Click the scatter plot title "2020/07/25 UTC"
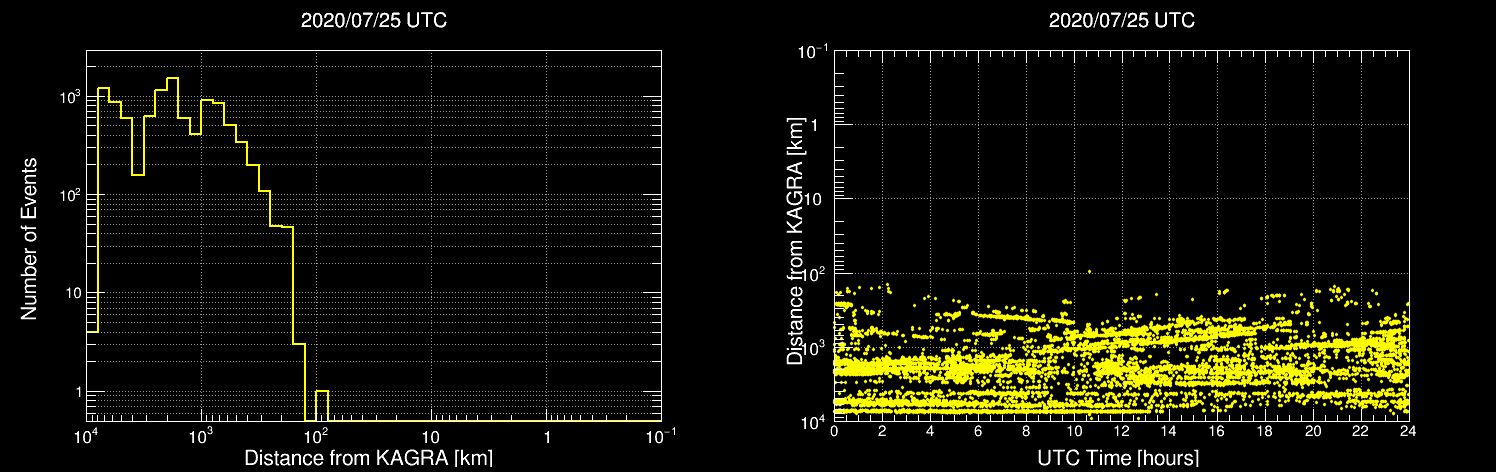This screenshot has width=1496, height=472. tap(1121, 21)
